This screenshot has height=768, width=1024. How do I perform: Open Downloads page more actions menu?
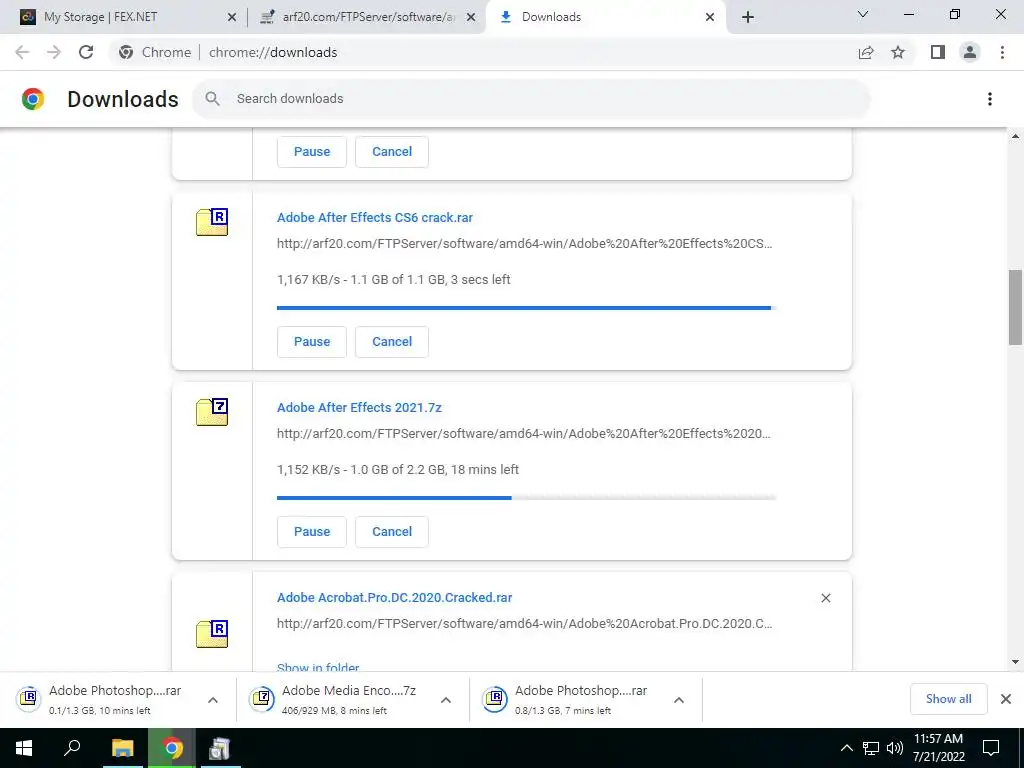990,99
